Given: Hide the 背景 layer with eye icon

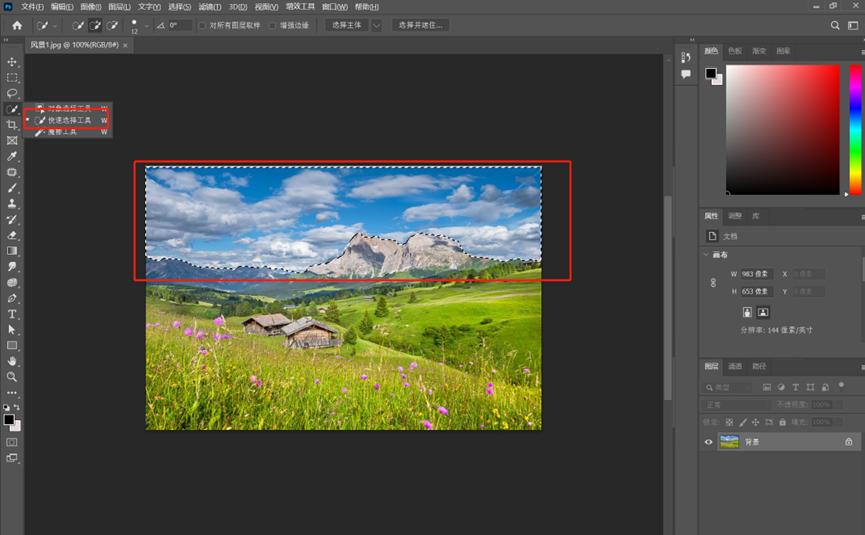Looking at the screenshot, I should [708, 442].
